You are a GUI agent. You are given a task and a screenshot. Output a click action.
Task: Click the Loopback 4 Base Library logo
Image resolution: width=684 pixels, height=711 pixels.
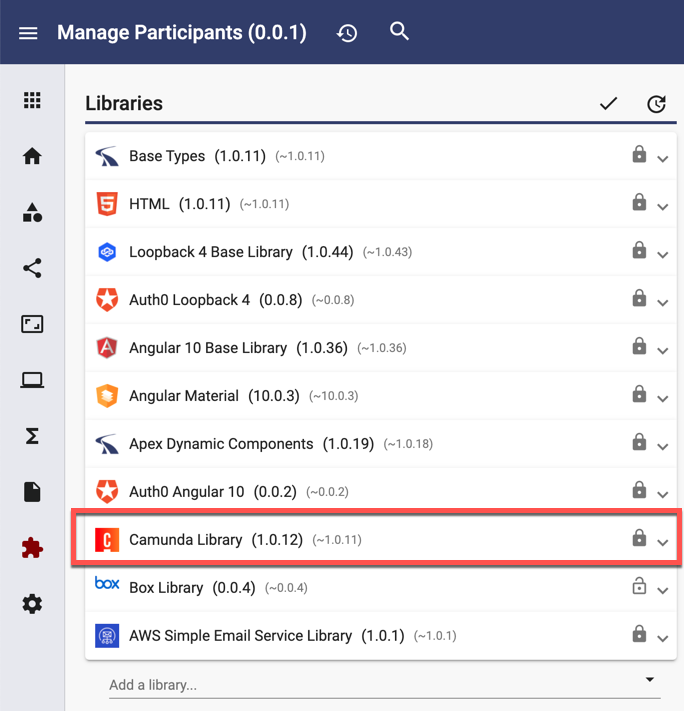point(107,252)
